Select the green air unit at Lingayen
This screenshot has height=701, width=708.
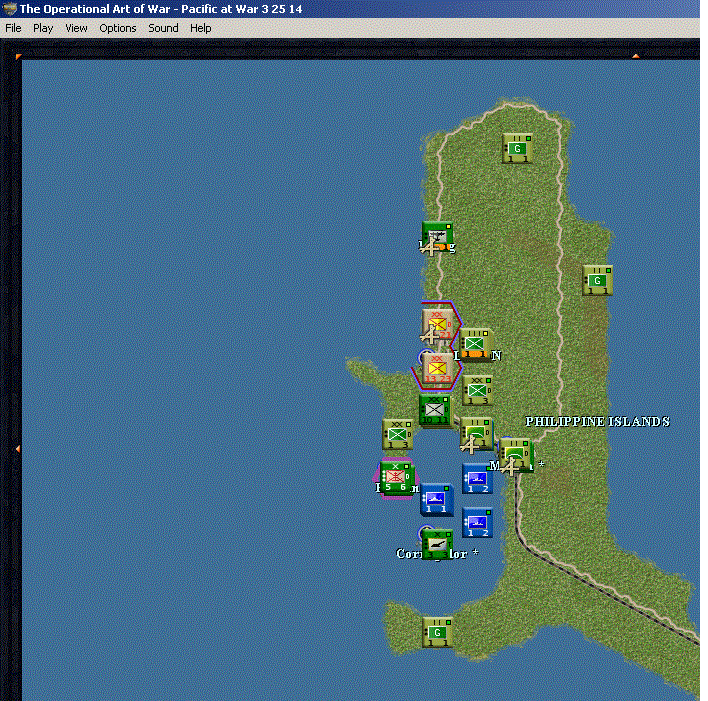[437, 236]
